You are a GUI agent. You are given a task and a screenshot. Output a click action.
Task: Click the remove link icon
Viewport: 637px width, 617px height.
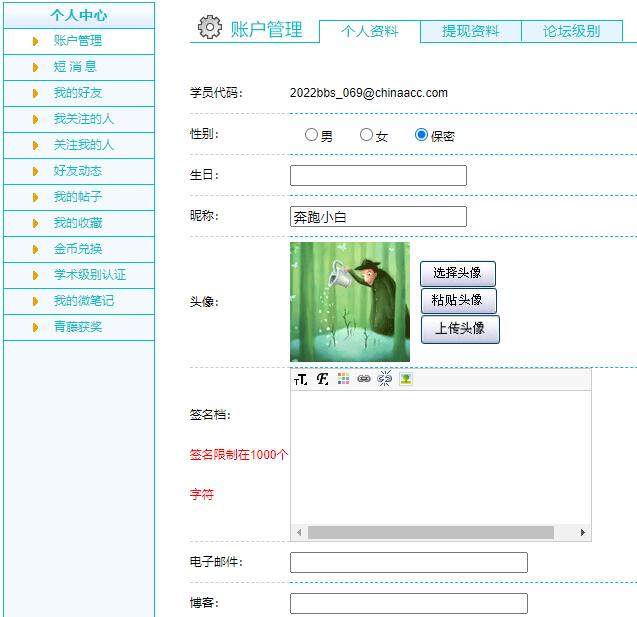(385, 379)
